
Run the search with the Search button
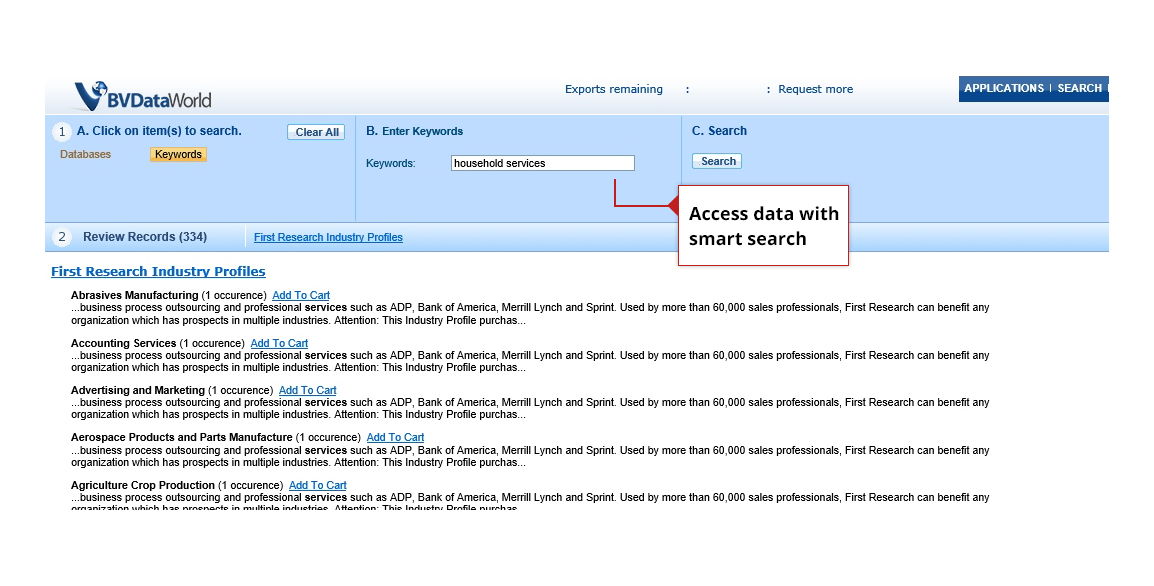click(x=718, y=161)
